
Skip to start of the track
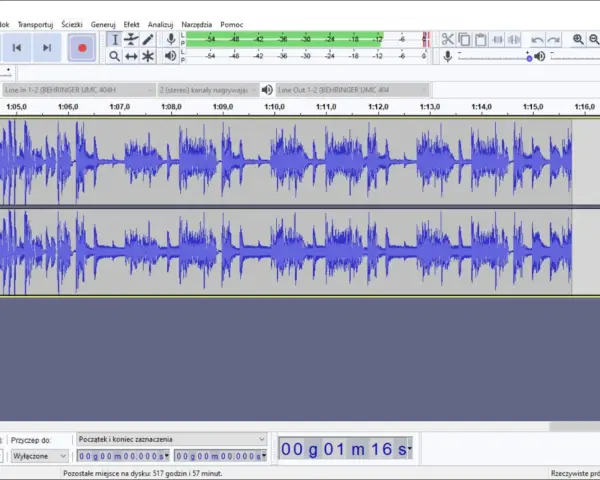click(x=16, y=48)
